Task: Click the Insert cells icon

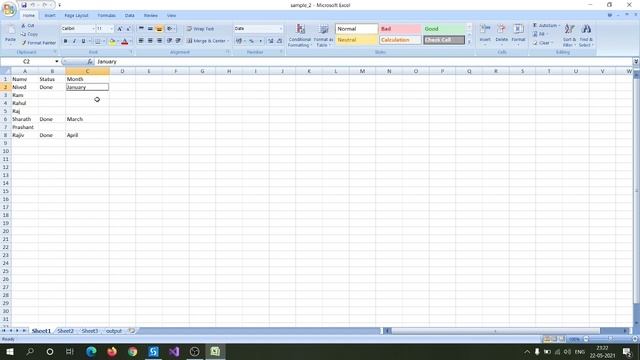Action: coord(485,29)
